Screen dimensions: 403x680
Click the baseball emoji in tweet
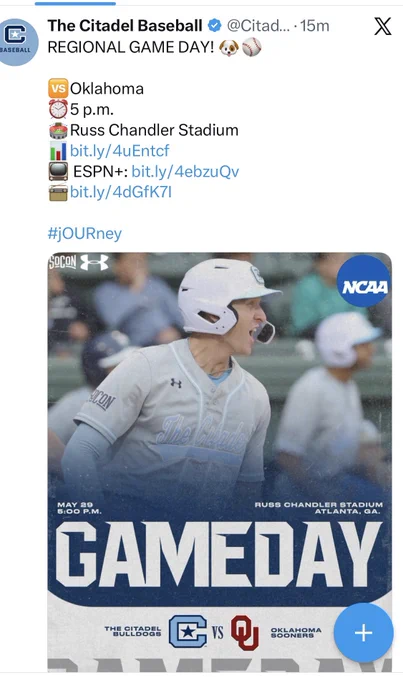(x=252, y=47)
